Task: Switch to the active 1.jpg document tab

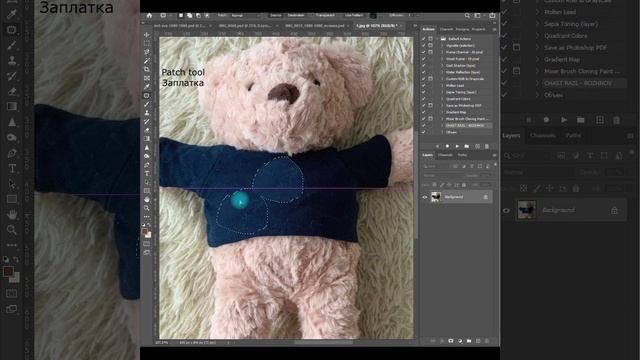Action: coord(376,26)
